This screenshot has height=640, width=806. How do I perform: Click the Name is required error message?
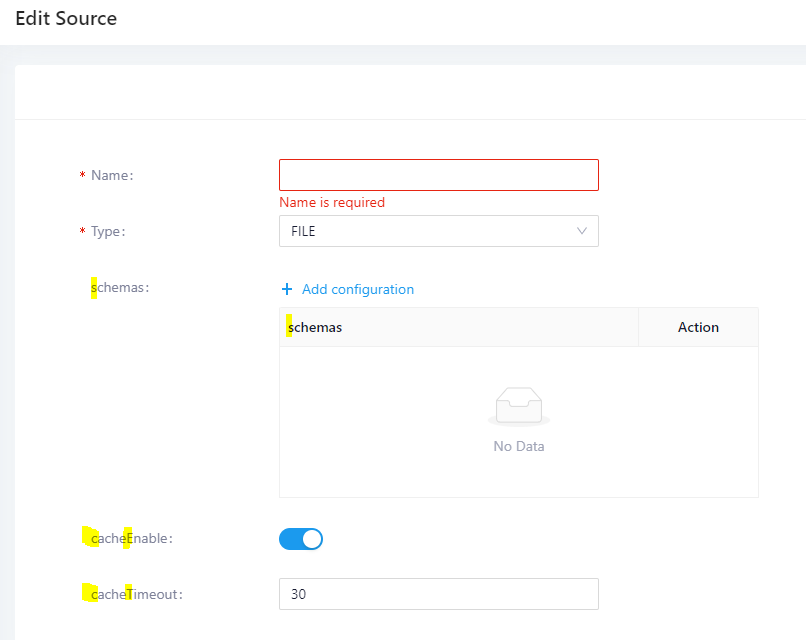coord(332,202)
